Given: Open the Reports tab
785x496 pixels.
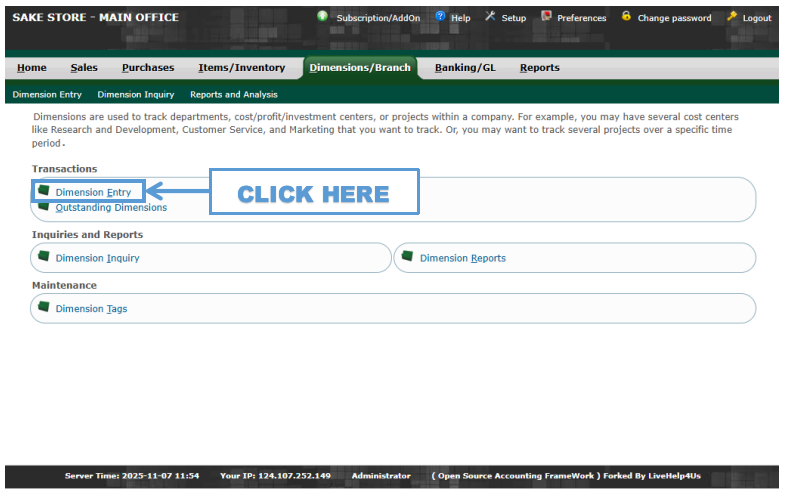Looking at the screenshot, I should point(539,68).
